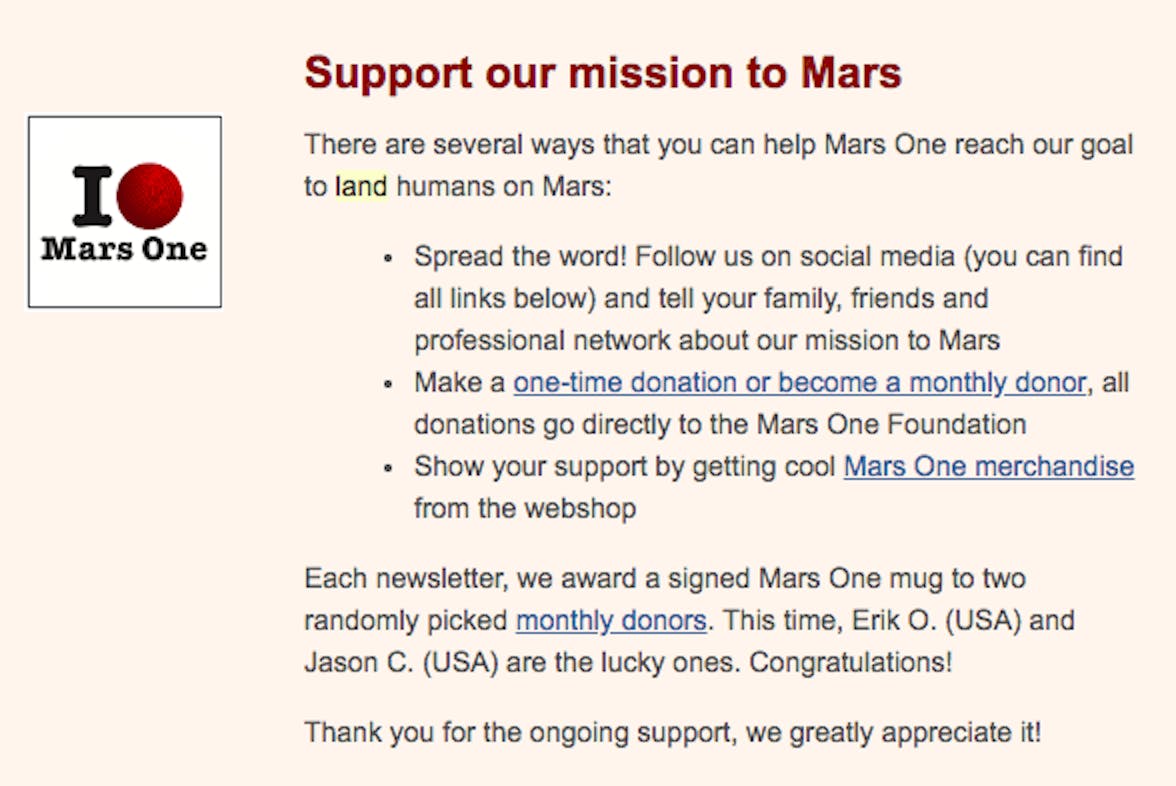Follow the monthly donors link

coord(611,621)
